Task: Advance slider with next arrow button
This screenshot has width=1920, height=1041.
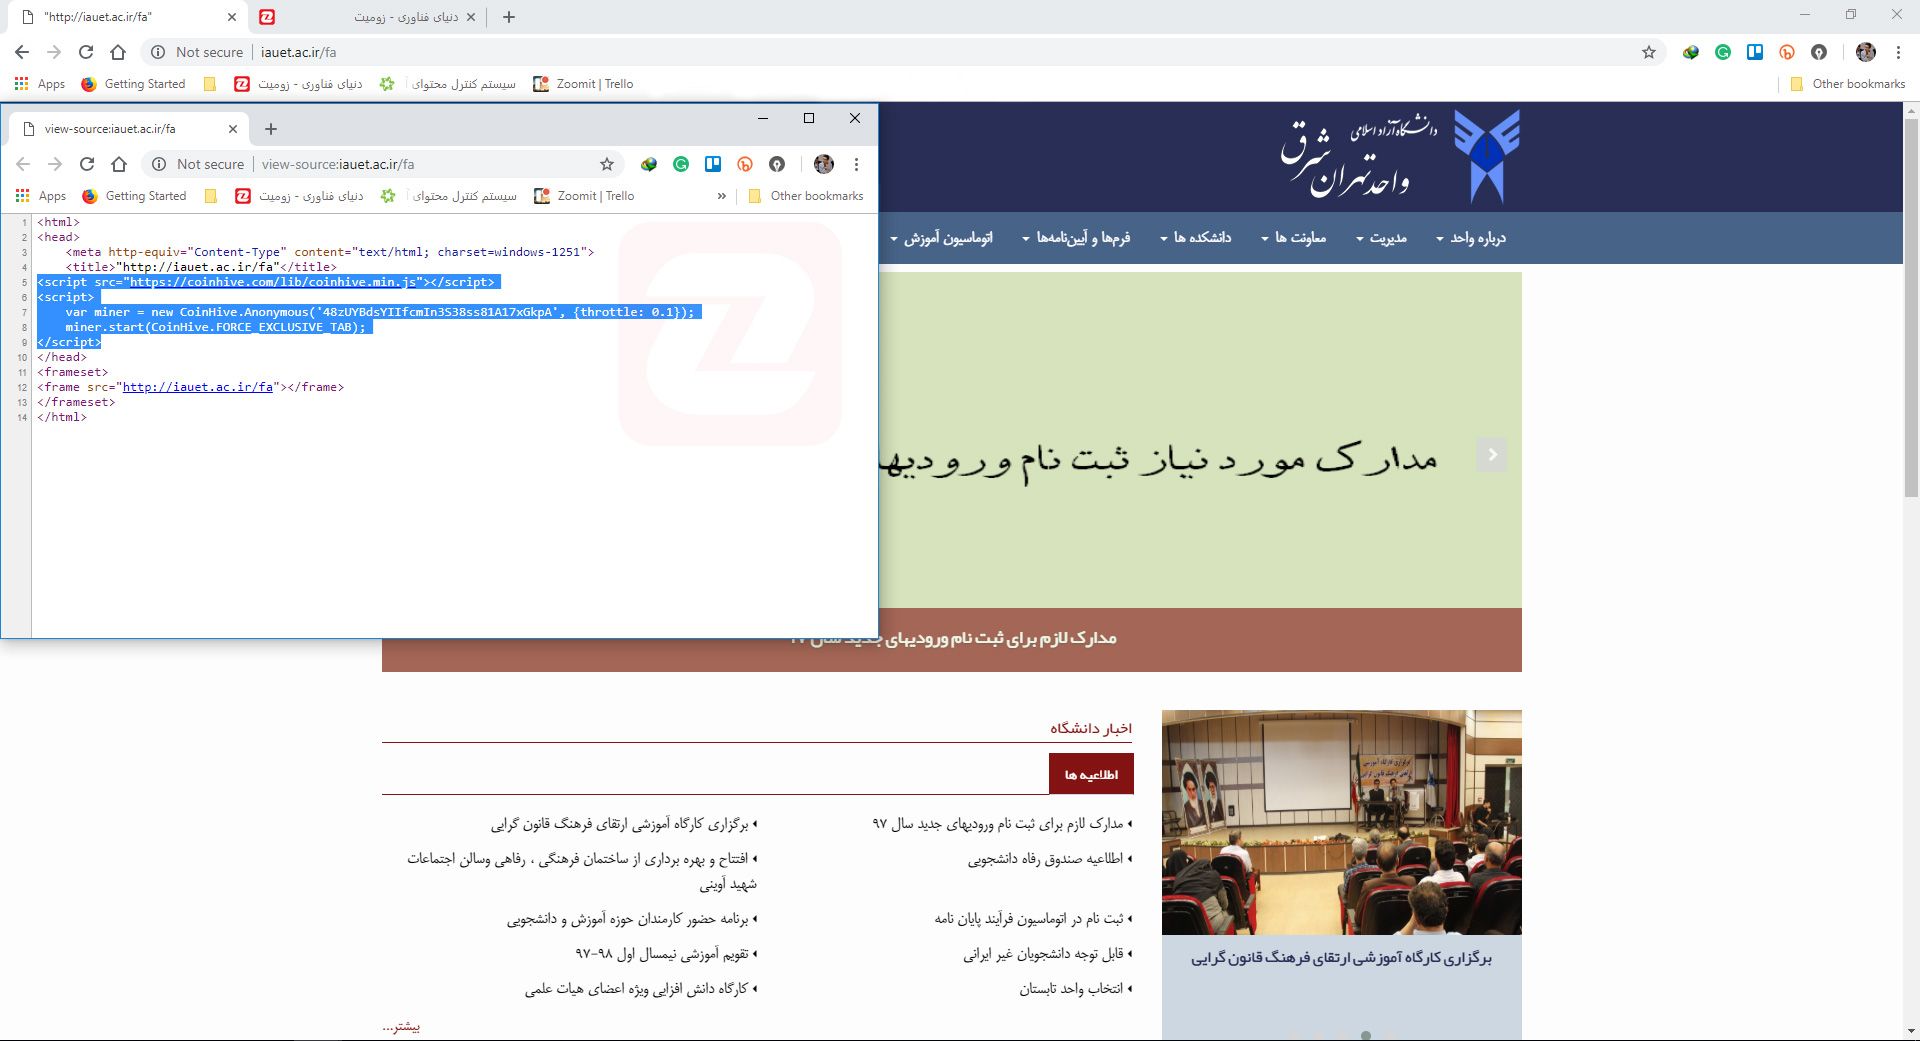Action: tap(1492, 454)
